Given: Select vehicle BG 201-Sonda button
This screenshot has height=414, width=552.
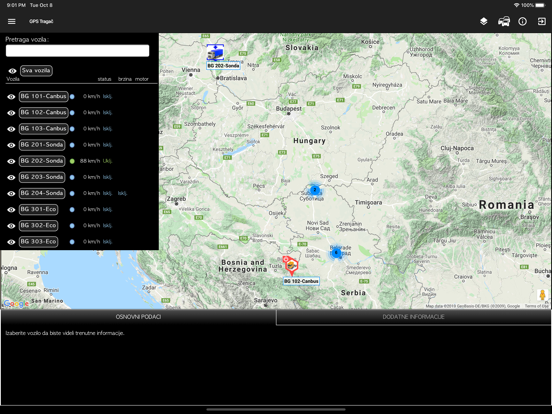Looking at the screenshot, I should [42, 145].
